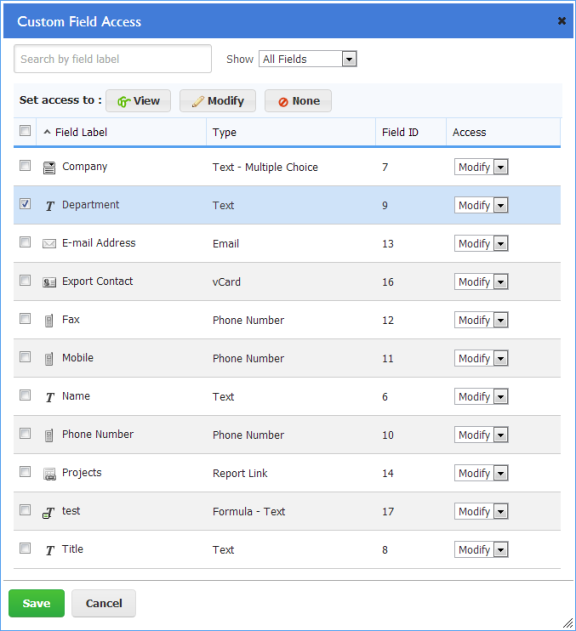Screen dimensions: 576x631
Task: Click the test formula text icon
Action: [48, 513]
